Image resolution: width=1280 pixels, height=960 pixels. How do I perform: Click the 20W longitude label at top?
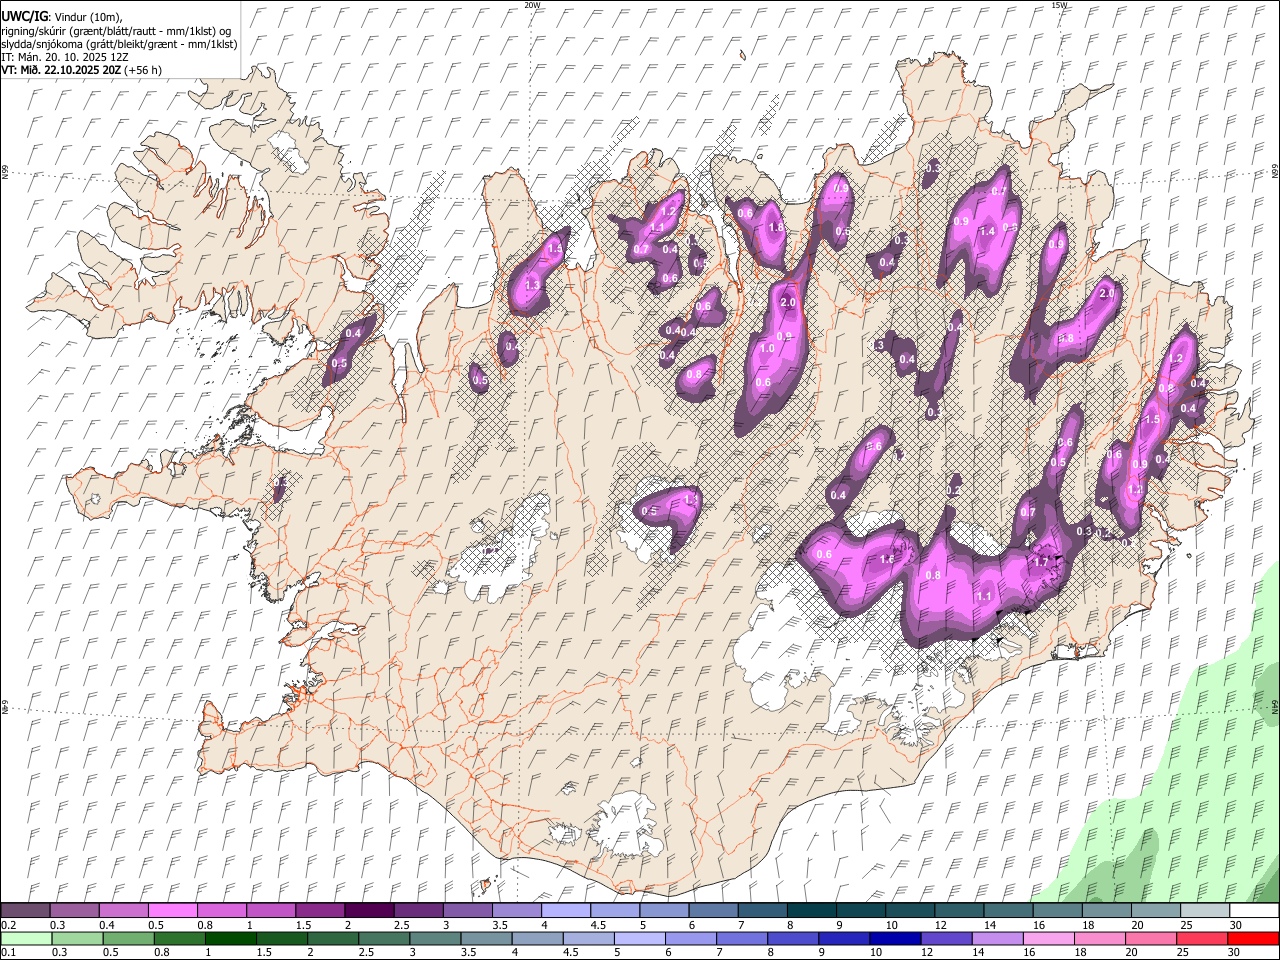pos(532,5)
